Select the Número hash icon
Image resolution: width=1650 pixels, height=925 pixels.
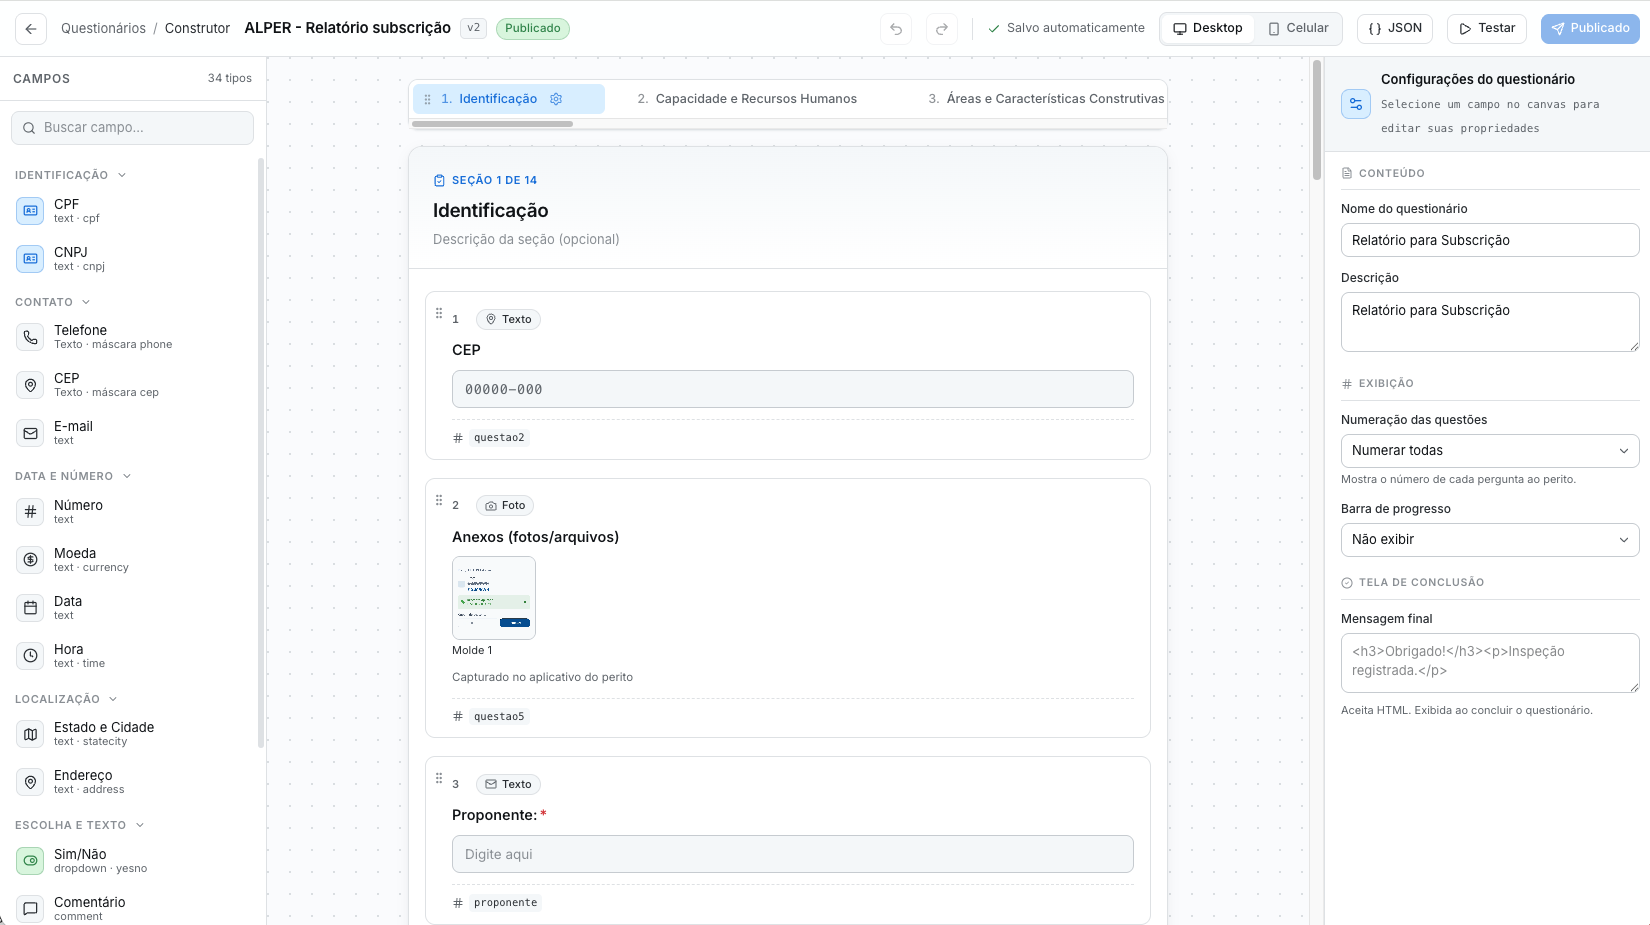coord(31,512)
